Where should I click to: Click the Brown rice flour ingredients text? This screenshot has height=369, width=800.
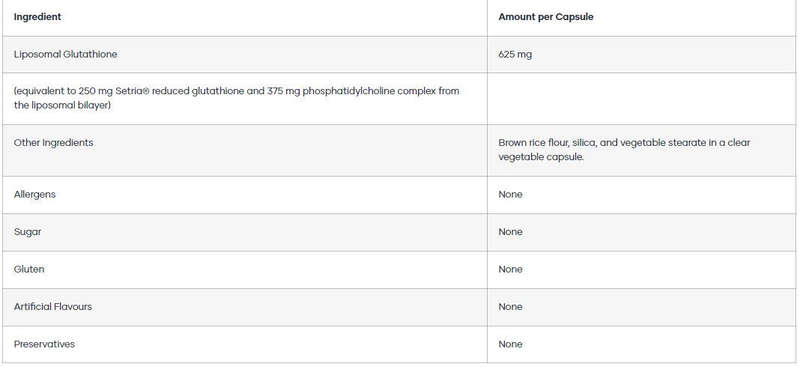click(624, 150)
